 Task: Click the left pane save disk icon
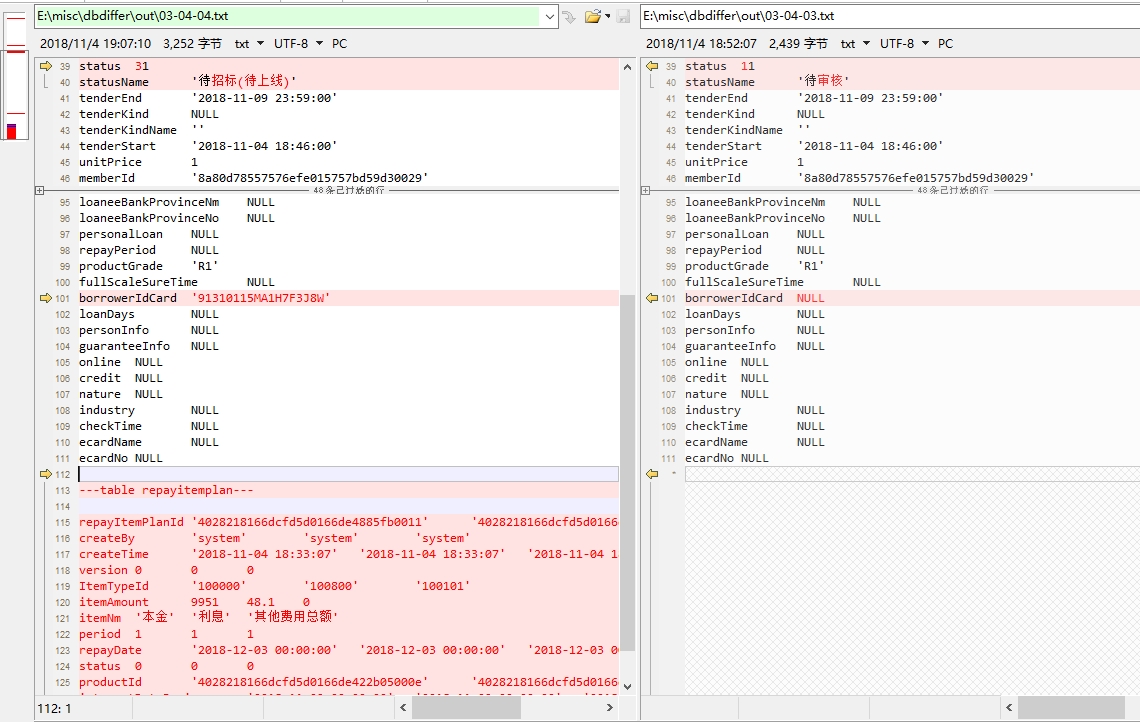pos(624,16)
